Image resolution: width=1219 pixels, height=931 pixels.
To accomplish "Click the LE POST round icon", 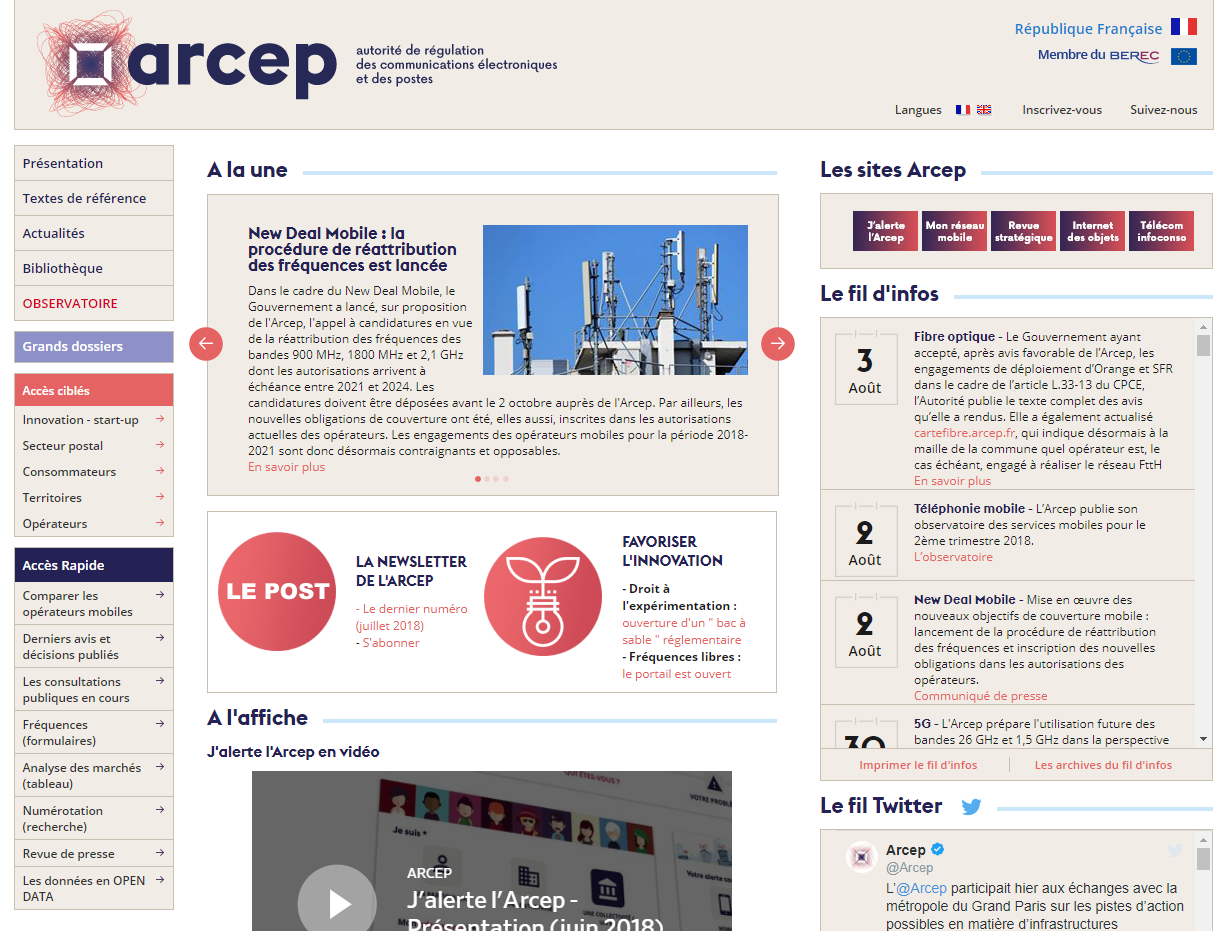I will tap(277, 591).
